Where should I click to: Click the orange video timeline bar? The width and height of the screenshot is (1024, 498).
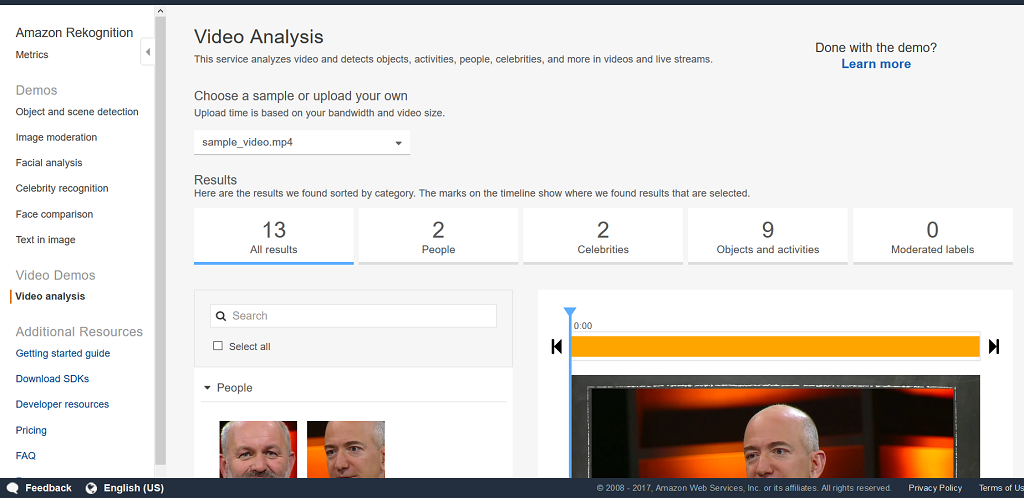tap(775, 347)
